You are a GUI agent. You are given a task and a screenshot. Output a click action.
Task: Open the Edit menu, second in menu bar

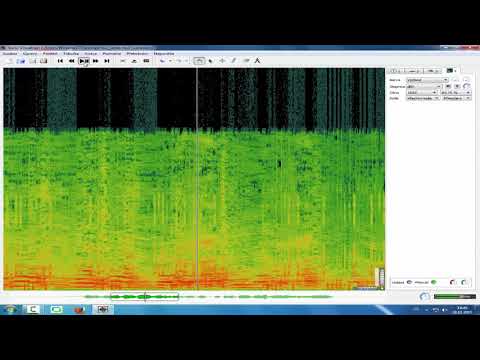click(30, 54)
